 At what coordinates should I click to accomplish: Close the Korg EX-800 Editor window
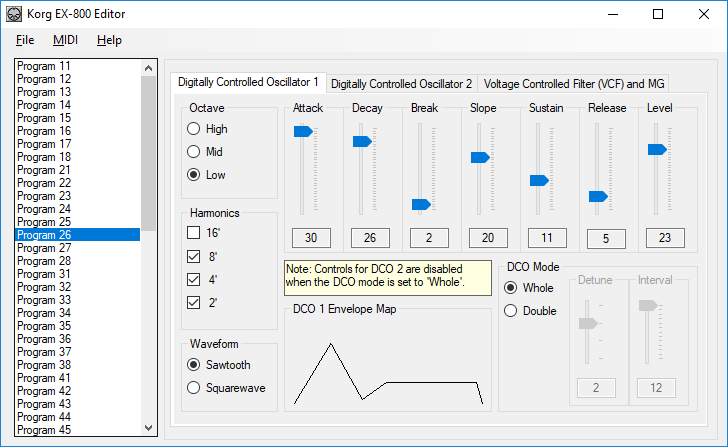[704, 14]
